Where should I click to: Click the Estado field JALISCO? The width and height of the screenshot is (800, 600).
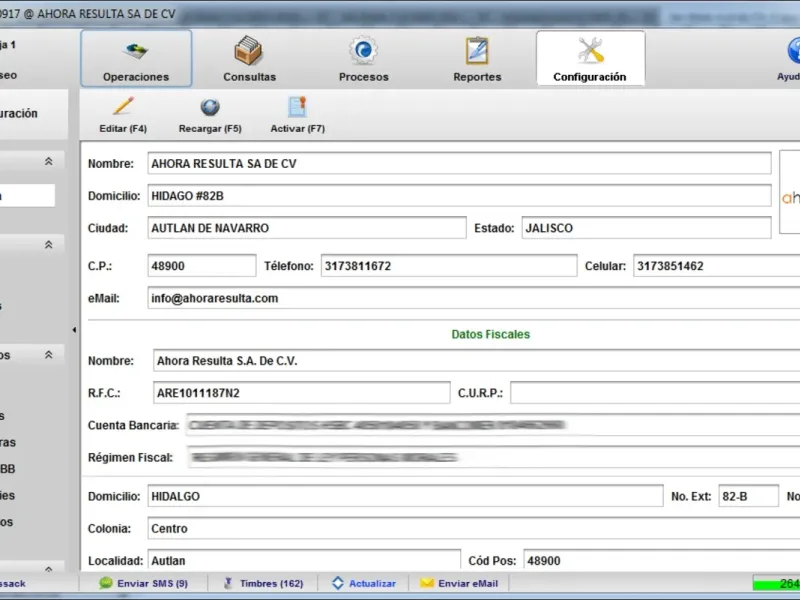click(646, 228)
